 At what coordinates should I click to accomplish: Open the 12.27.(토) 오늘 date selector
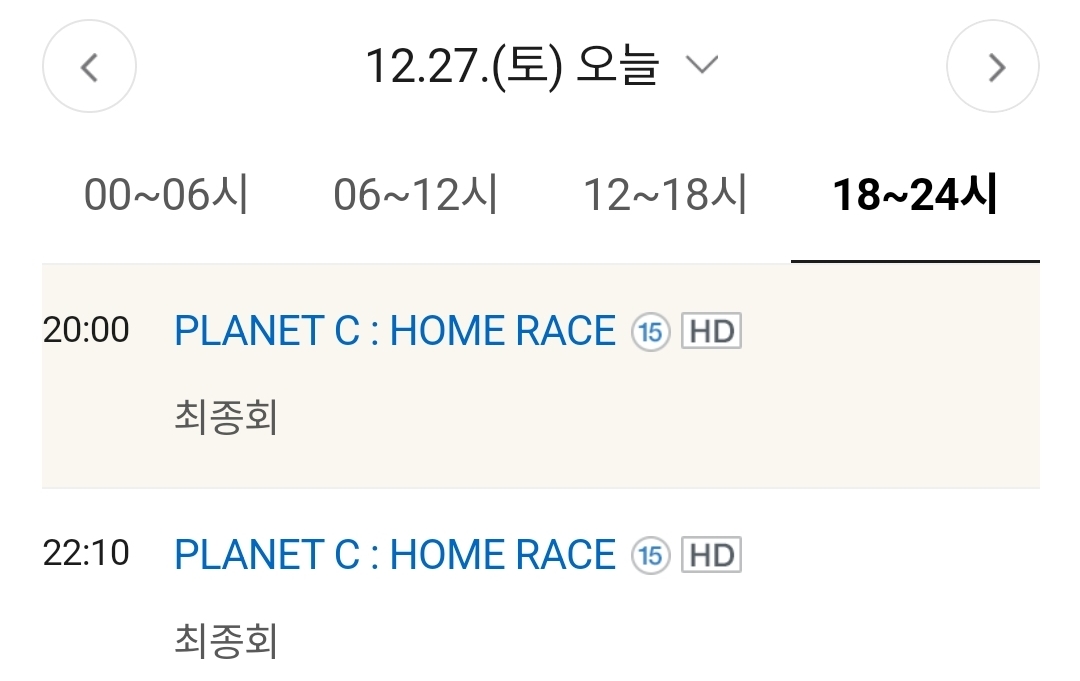click(512, 66)
